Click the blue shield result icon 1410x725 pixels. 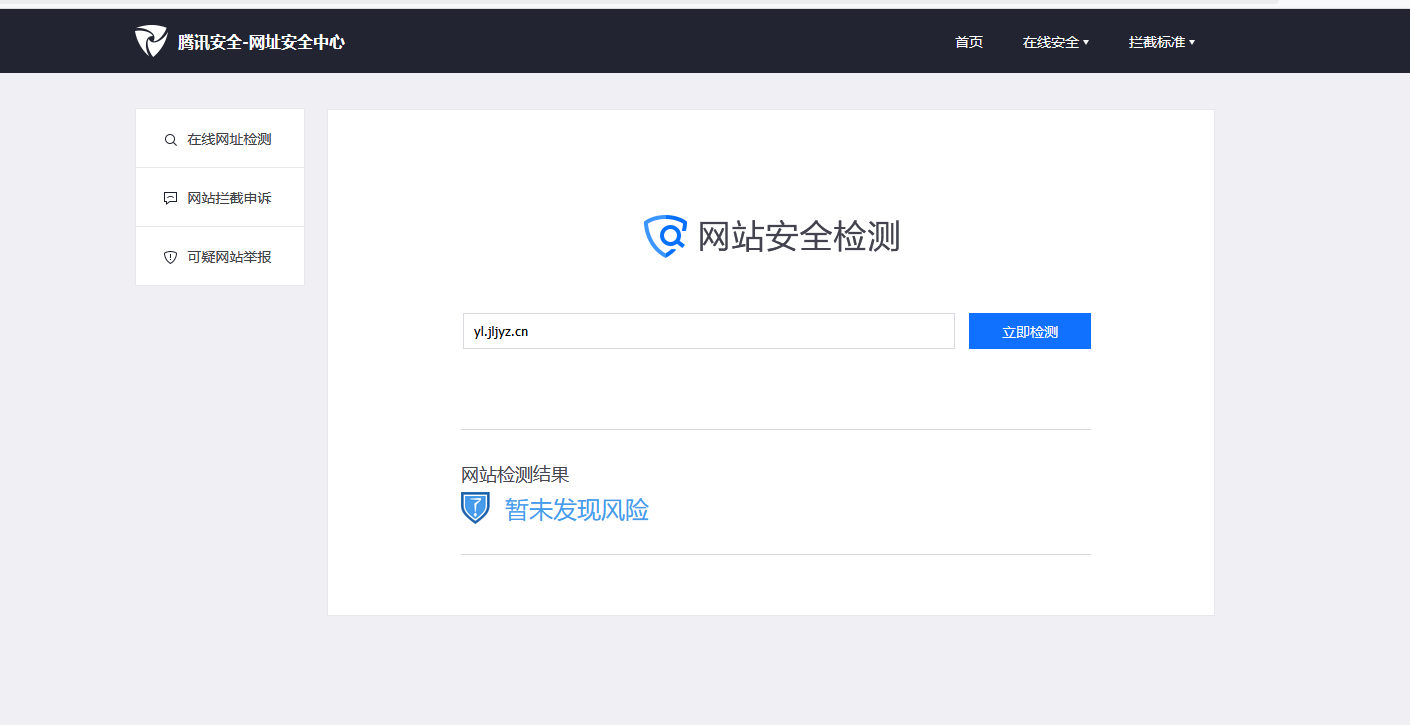(x=475, y=508)
